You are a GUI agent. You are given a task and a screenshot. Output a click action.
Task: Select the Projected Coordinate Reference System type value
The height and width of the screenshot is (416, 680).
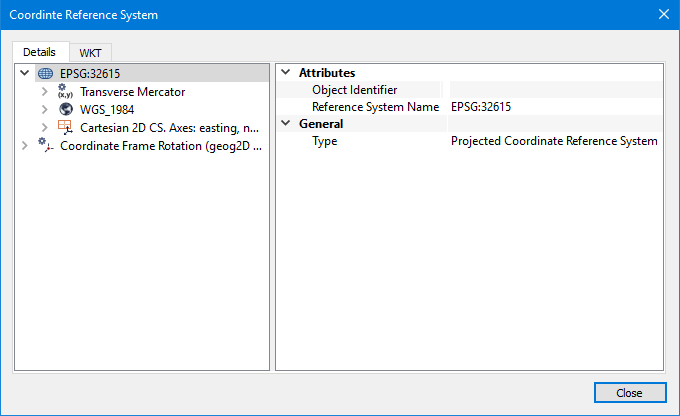coord(555,141)
